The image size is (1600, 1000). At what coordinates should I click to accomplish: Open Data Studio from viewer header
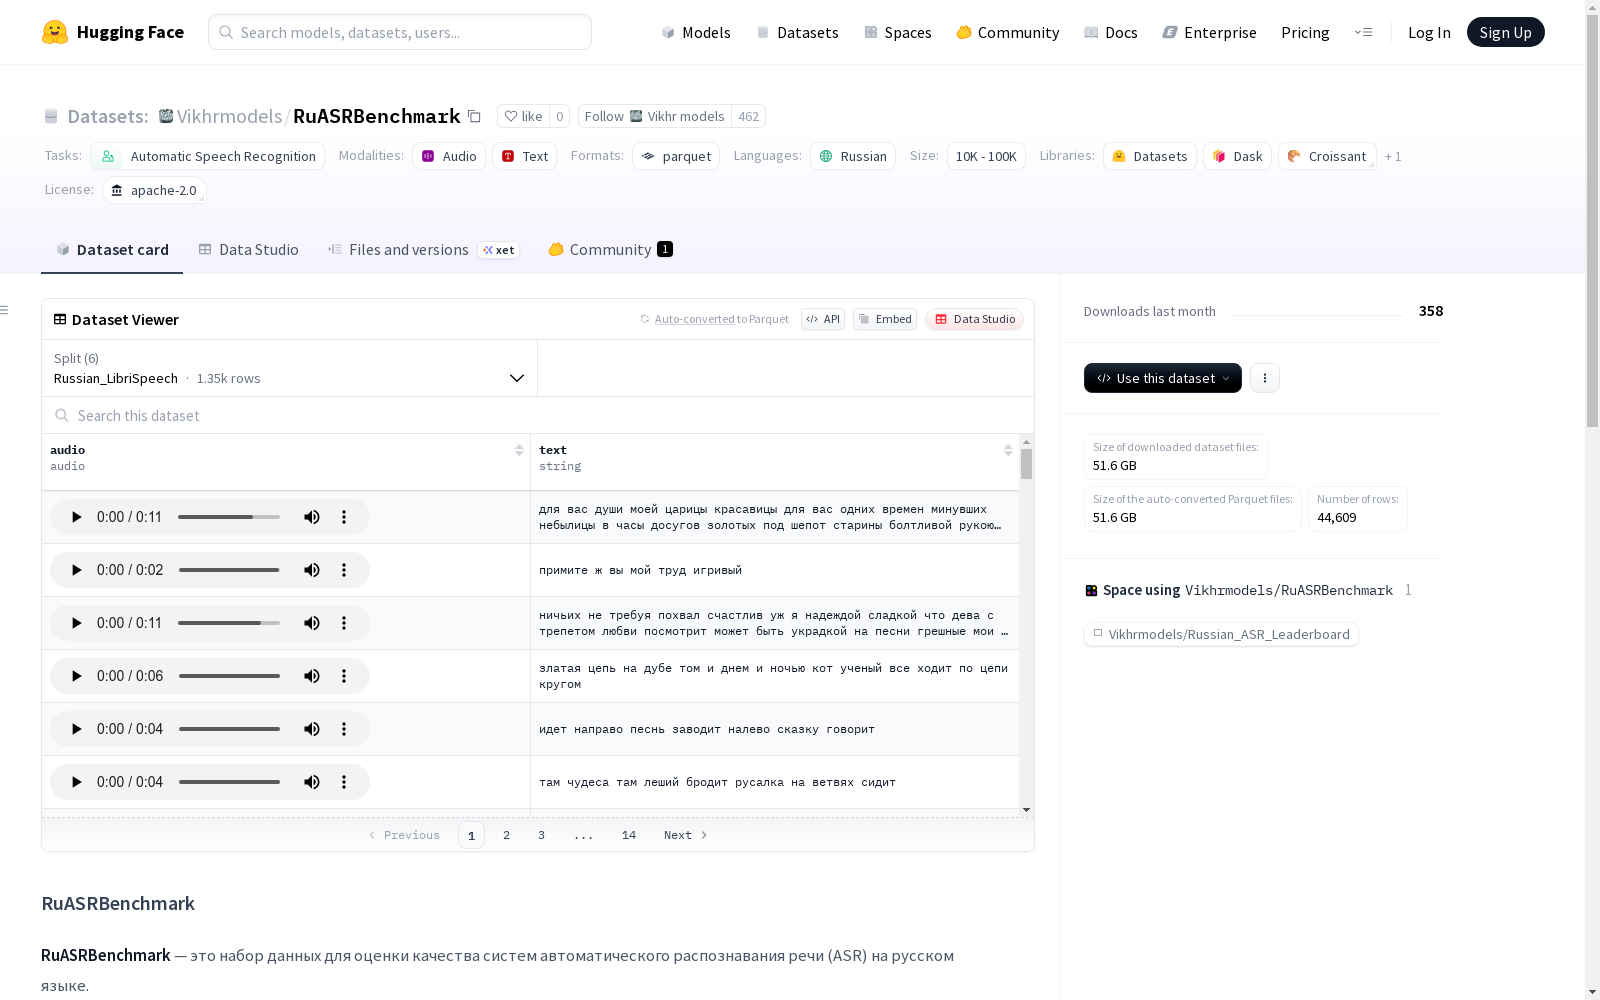coord(975,319)
